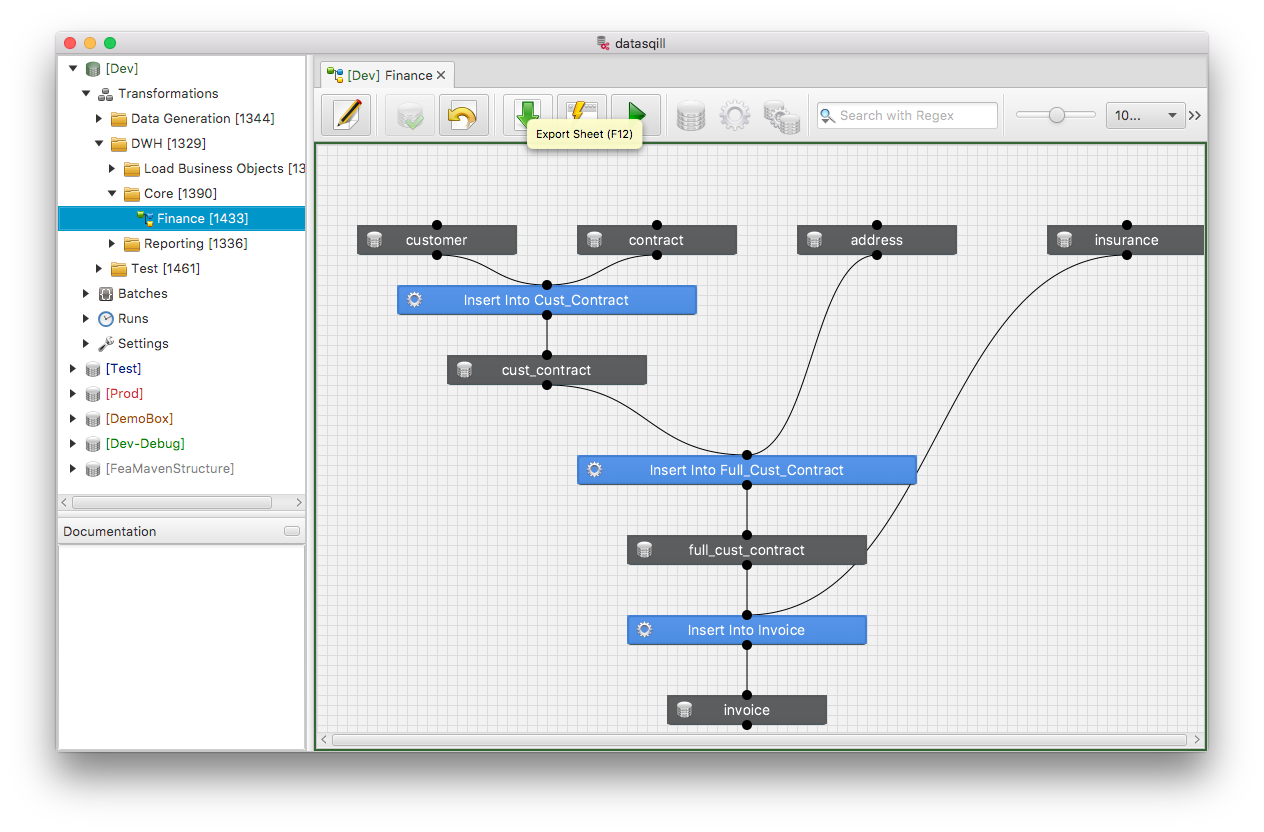The width and height of the screenshot is (1264, 832).
Task: Click the database checkmark commit icon
Action: click(x=410, y=115)
